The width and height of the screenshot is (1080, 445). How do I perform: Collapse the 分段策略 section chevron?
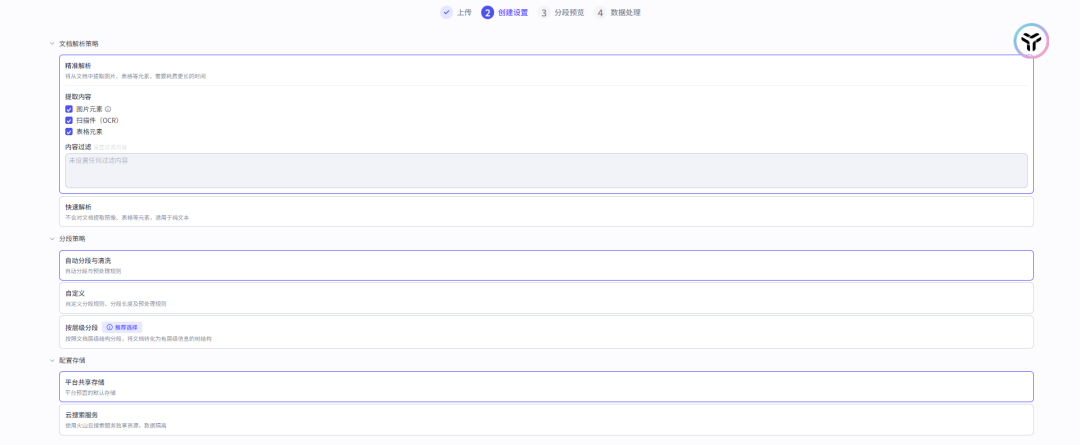tap(52, 238)
